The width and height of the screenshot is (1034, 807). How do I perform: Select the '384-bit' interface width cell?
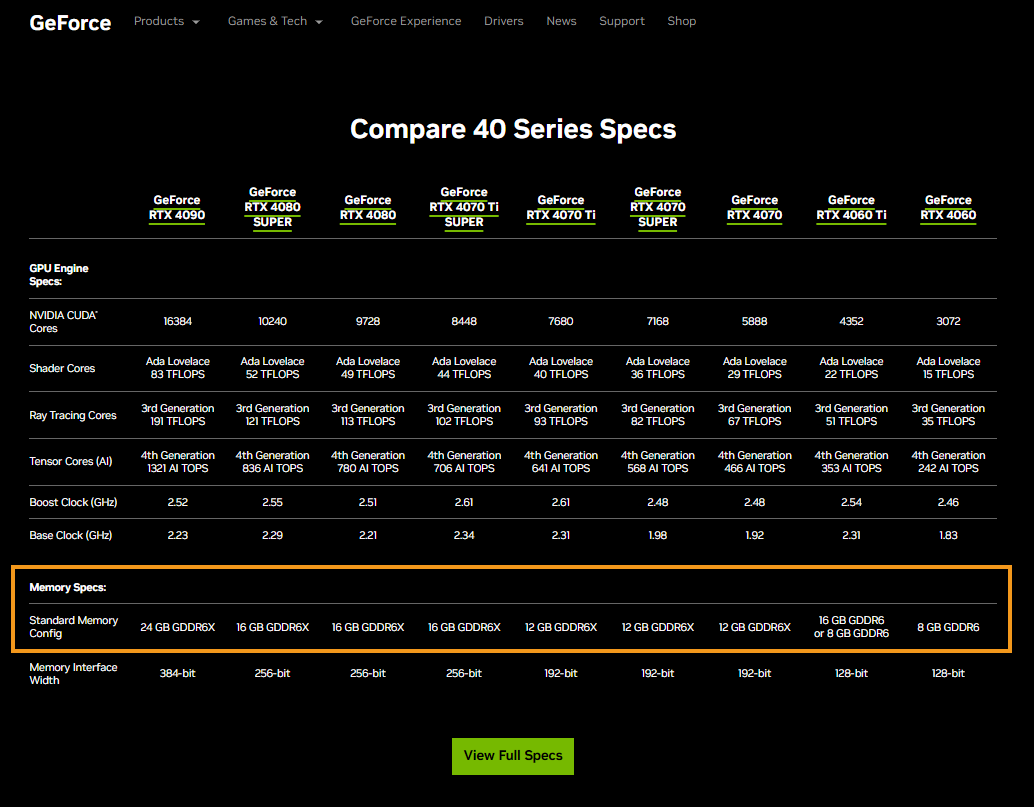click(x=177, y=673)
